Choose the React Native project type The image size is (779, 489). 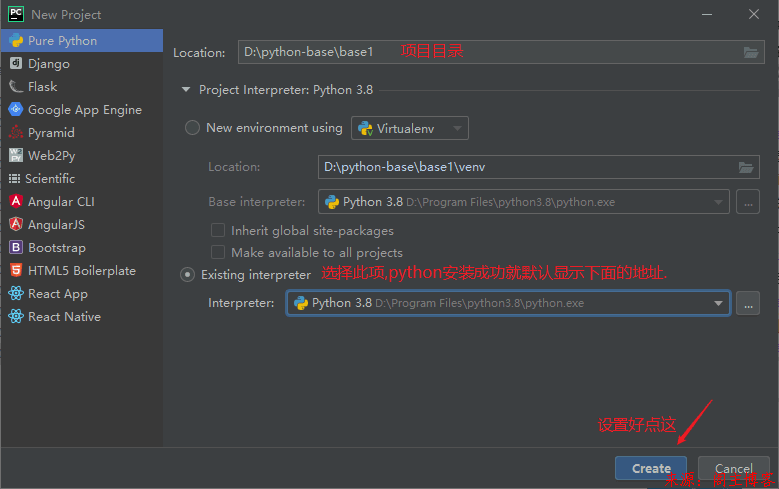point(82,317)
